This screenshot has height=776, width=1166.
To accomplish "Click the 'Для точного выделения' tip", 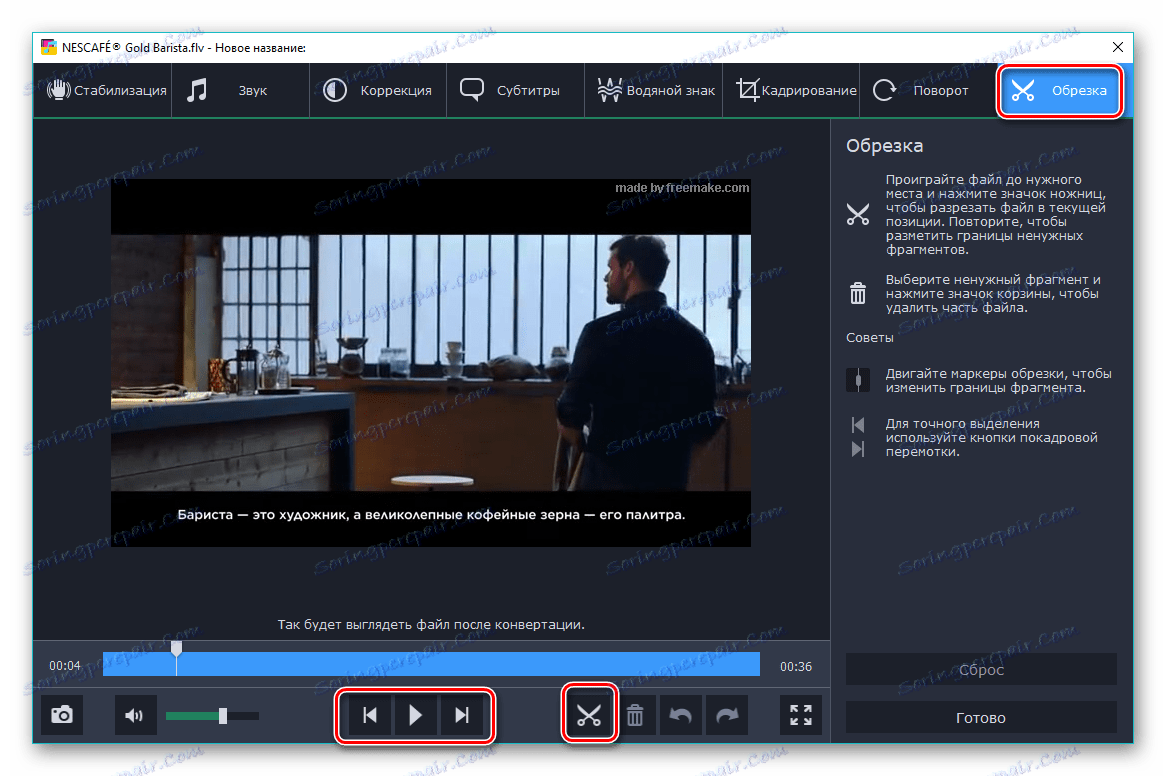I will click(991, 437).
